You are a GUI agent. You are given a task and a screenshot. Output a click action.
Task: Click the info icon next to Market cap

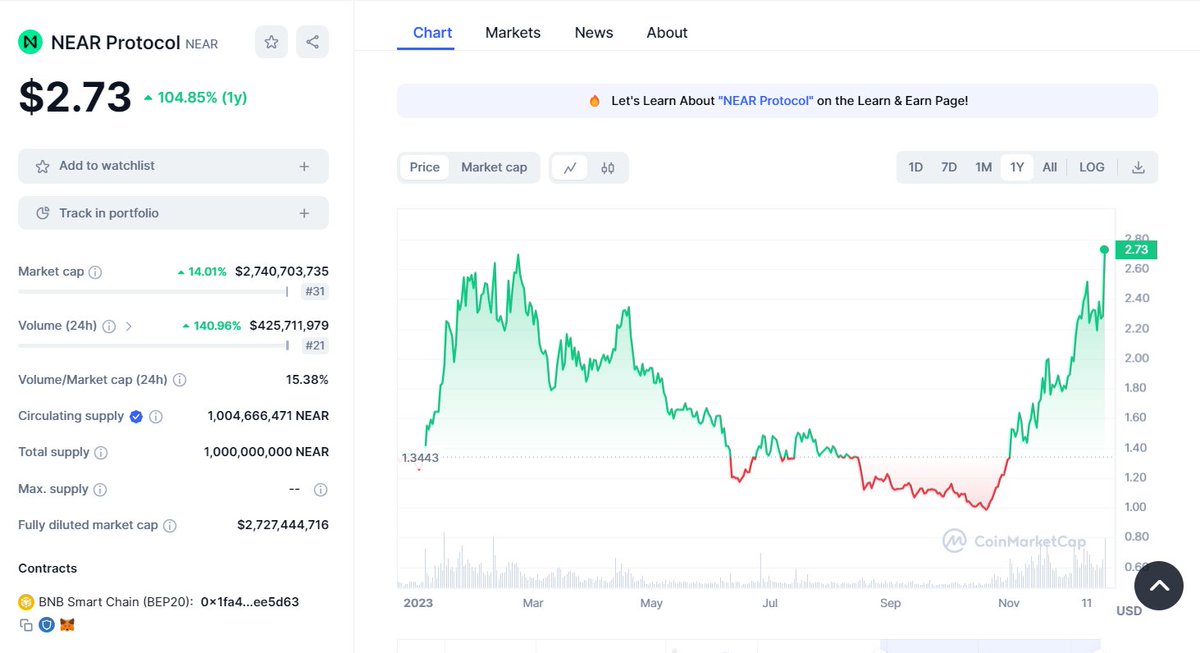(95, 272)
